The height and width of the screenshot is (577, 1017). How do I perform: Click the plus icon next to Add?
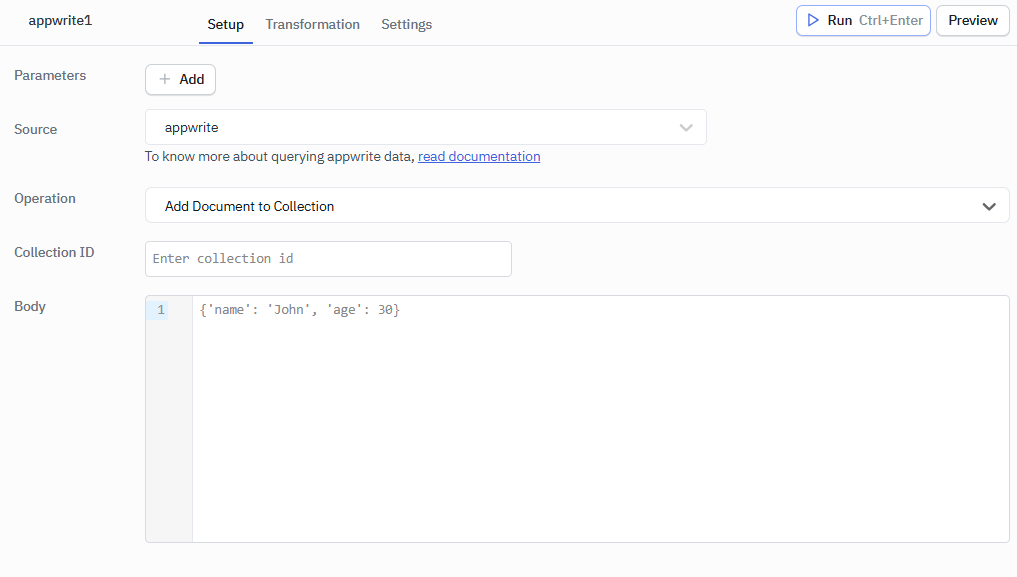(164, 79)
